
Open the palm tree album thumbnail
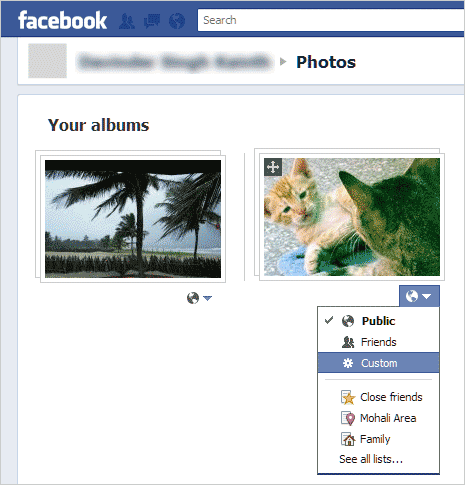(133, 219)
